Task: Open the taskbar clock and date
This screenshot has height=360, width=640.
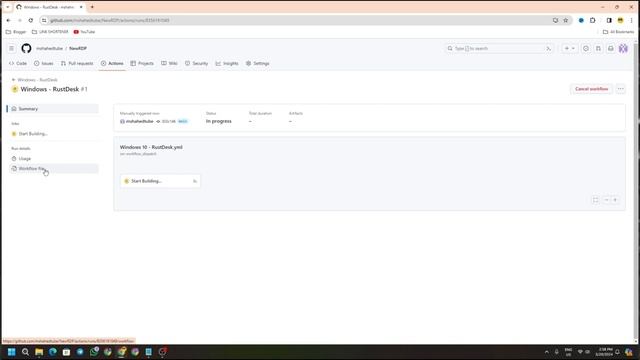Action: (605, 352)
